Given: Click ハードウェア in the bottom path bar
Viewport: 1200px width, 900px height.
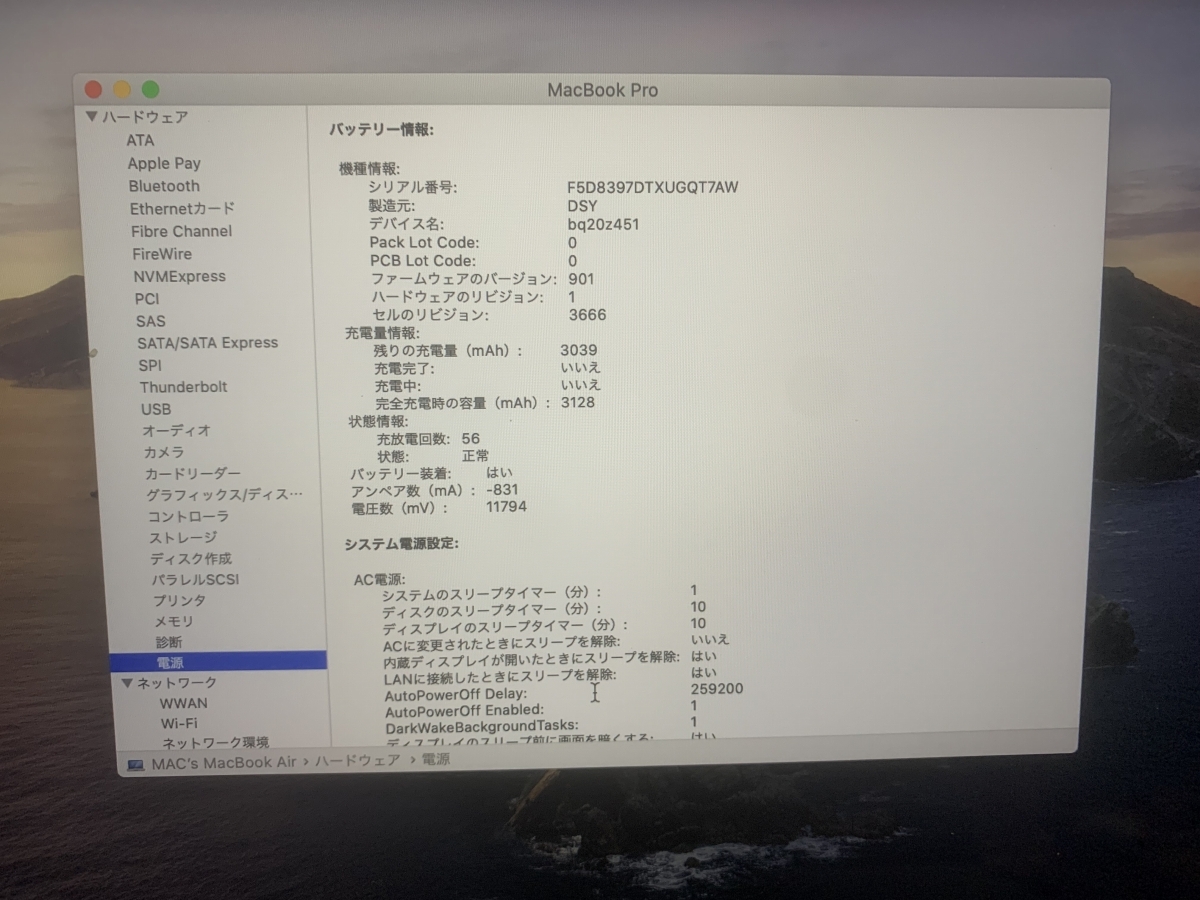Looking at the screenshot, I should click(358, 761).
